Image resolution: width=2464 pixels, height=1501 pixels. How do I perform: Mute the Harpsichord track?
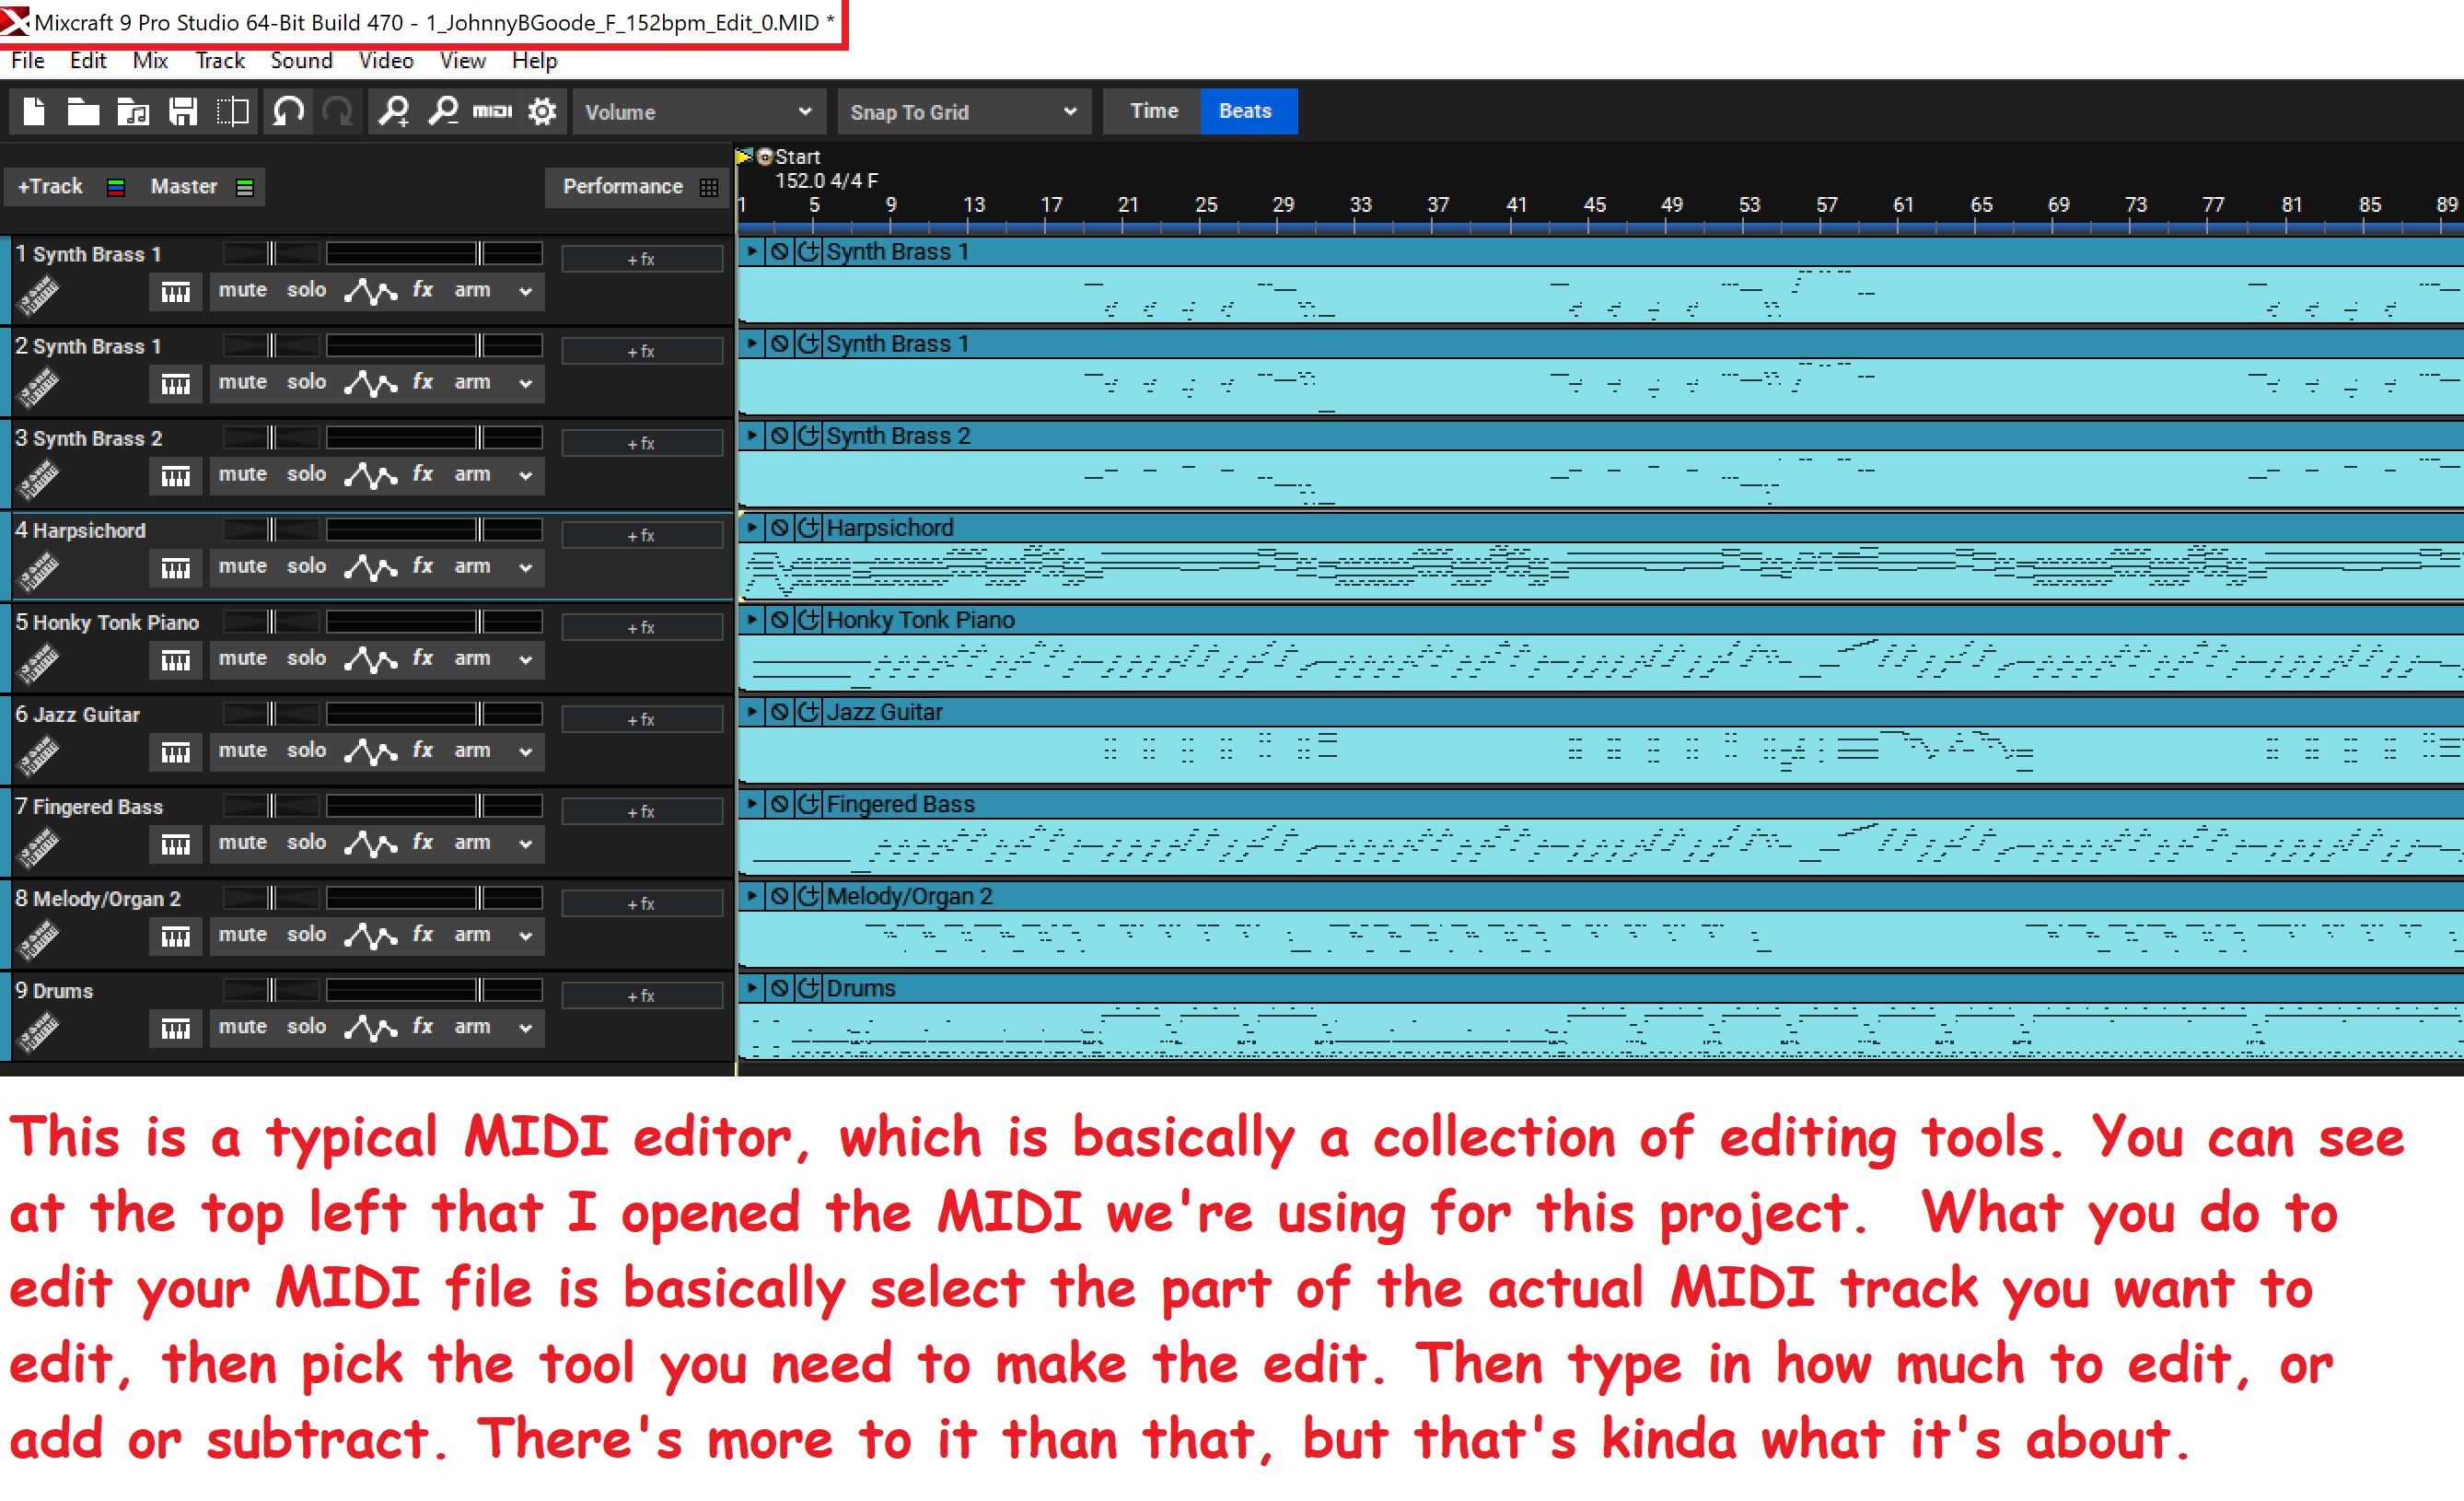(242, 566)
